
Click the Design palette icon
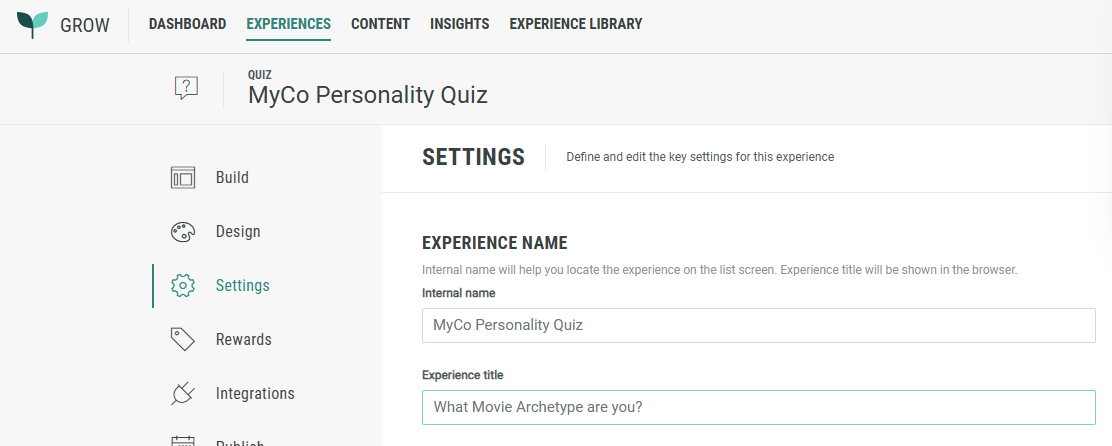pos(182,232)
